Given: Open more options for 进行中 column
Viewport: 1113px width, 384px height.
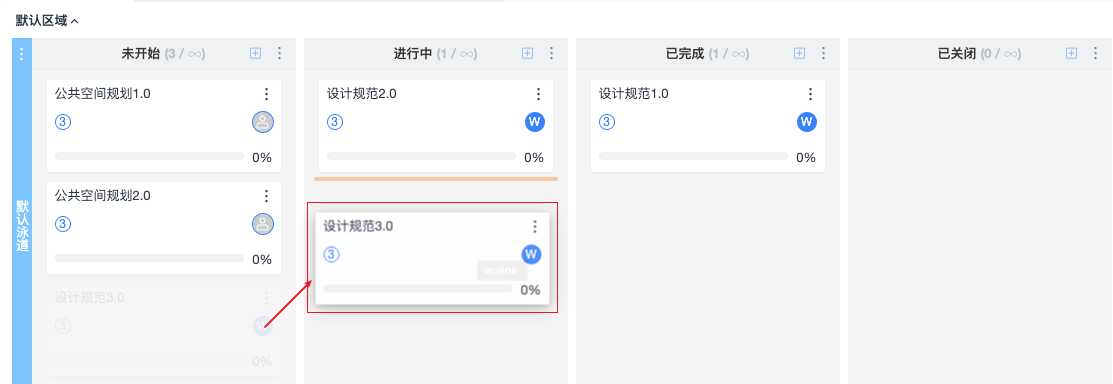Looking at the screenshot, I should tap(552, 53).
